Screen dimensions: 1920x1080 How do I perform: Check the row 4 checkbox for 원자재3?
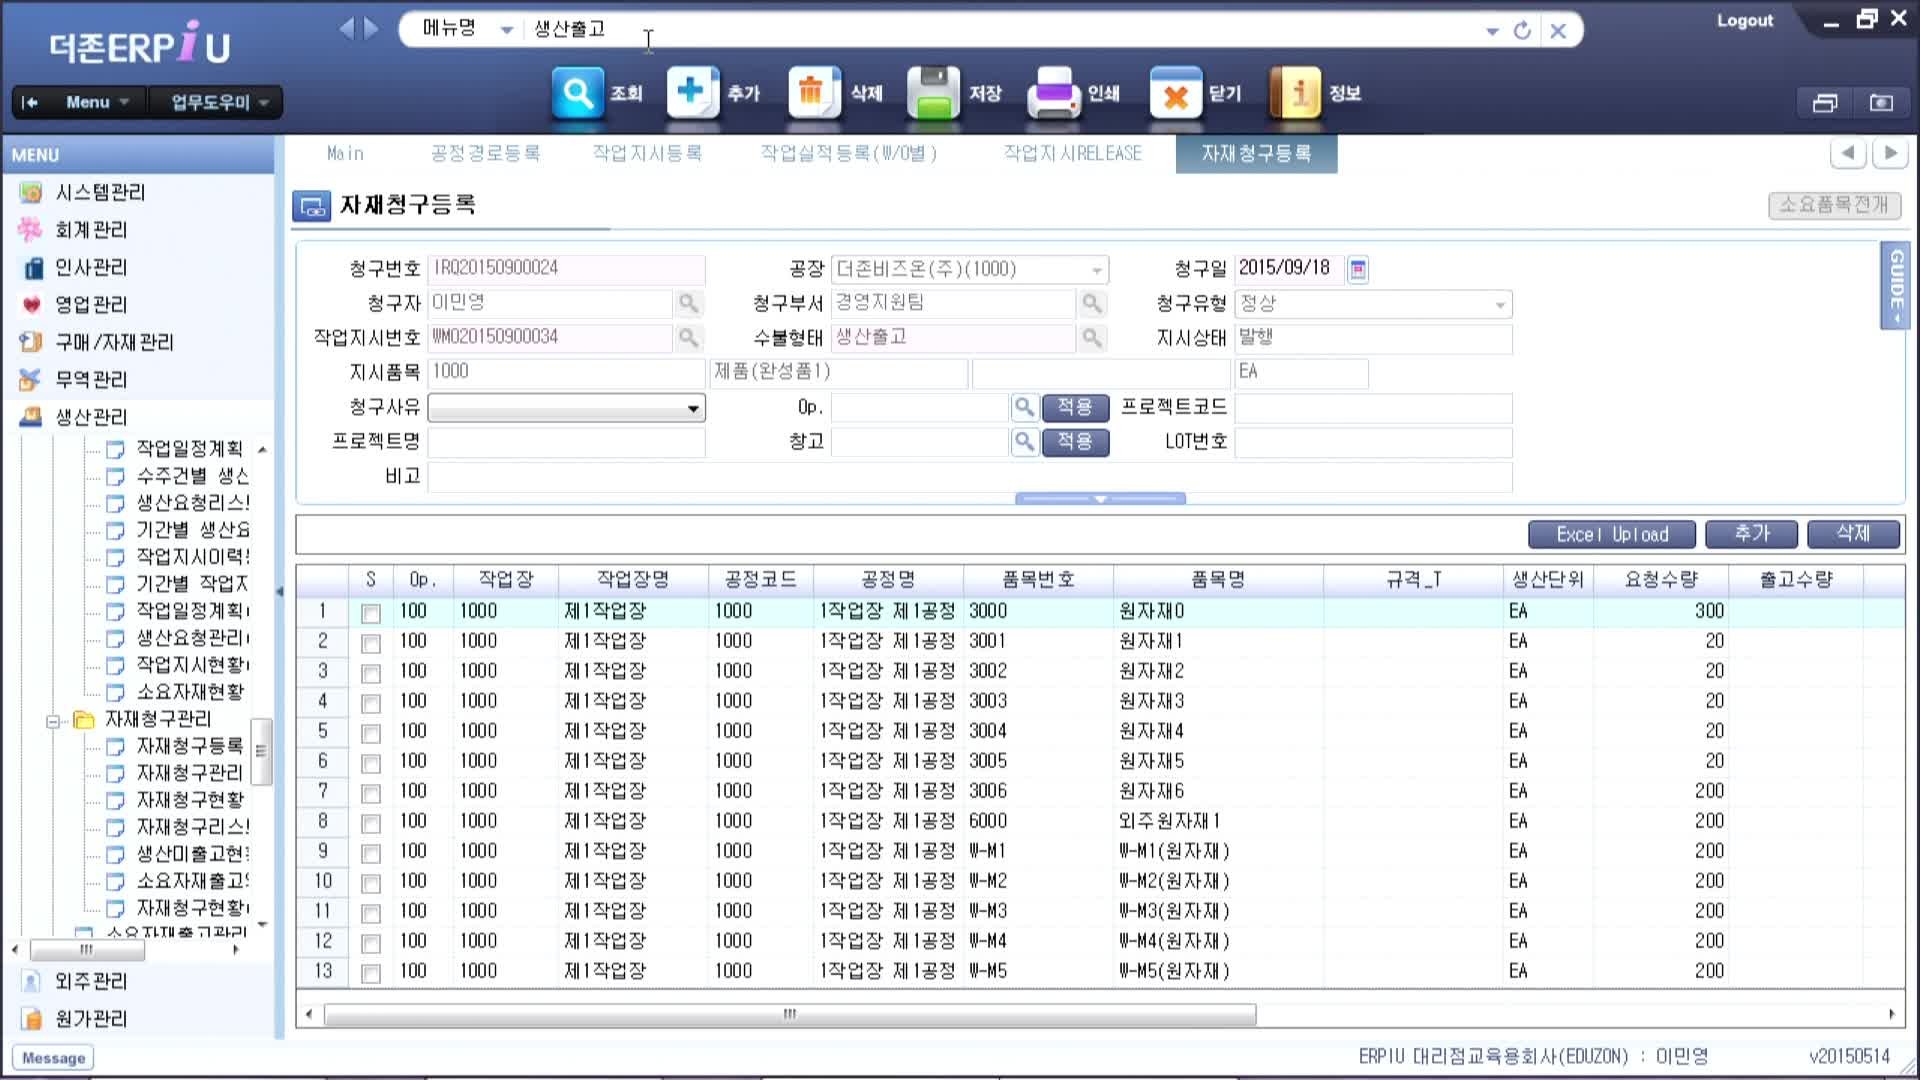(x=371, y=703)
